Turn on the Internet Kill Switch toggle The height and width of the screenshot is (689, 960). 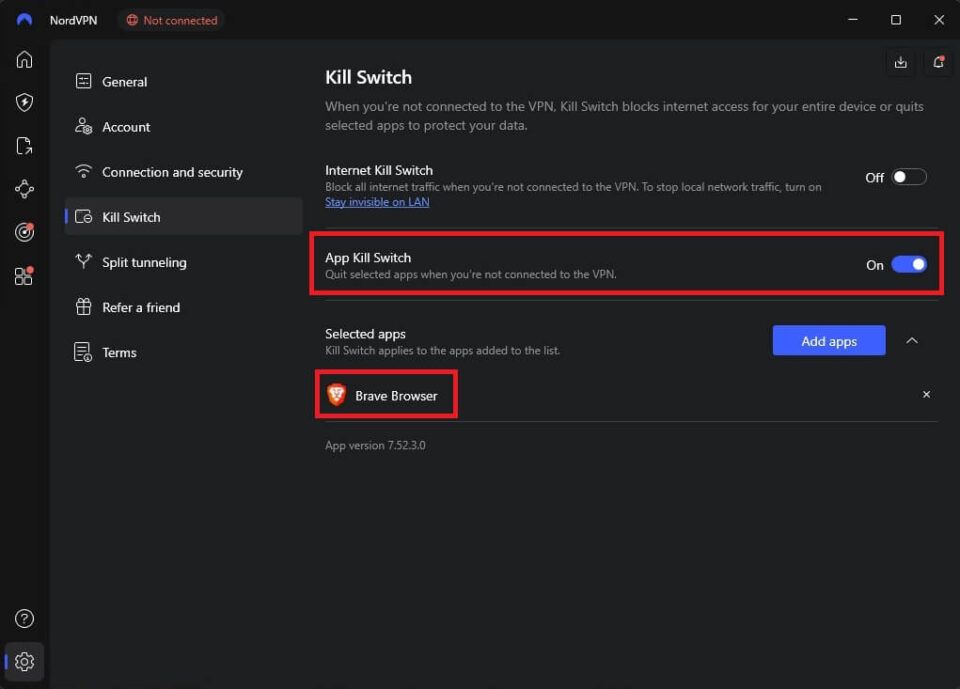[909, 177]
